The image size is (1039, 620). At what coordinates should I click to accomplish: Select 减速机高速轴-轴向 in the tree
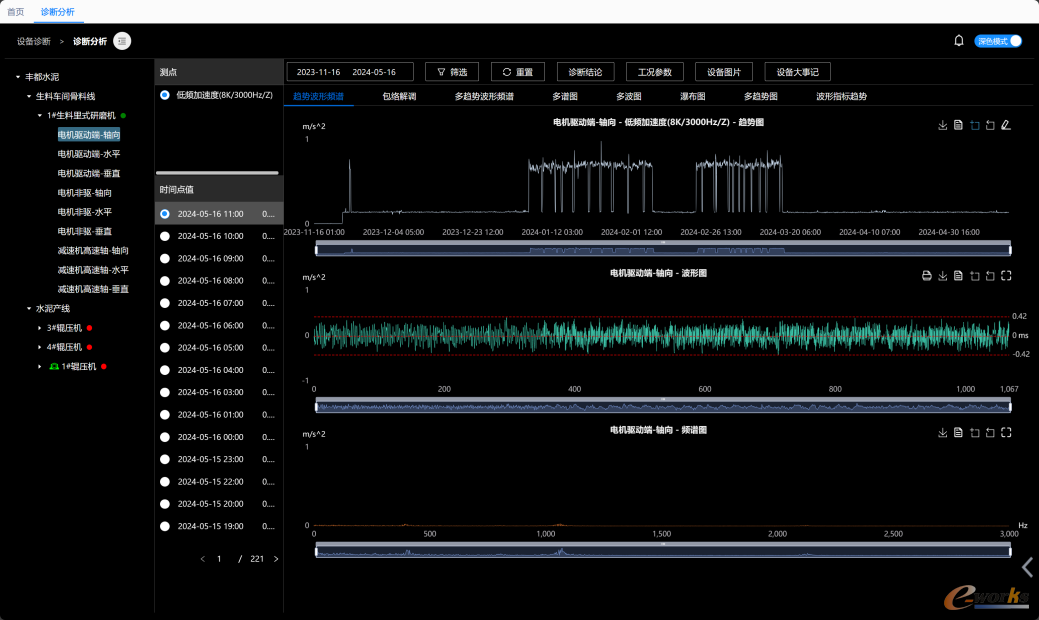pyautogui.click(x=93, y=250)
